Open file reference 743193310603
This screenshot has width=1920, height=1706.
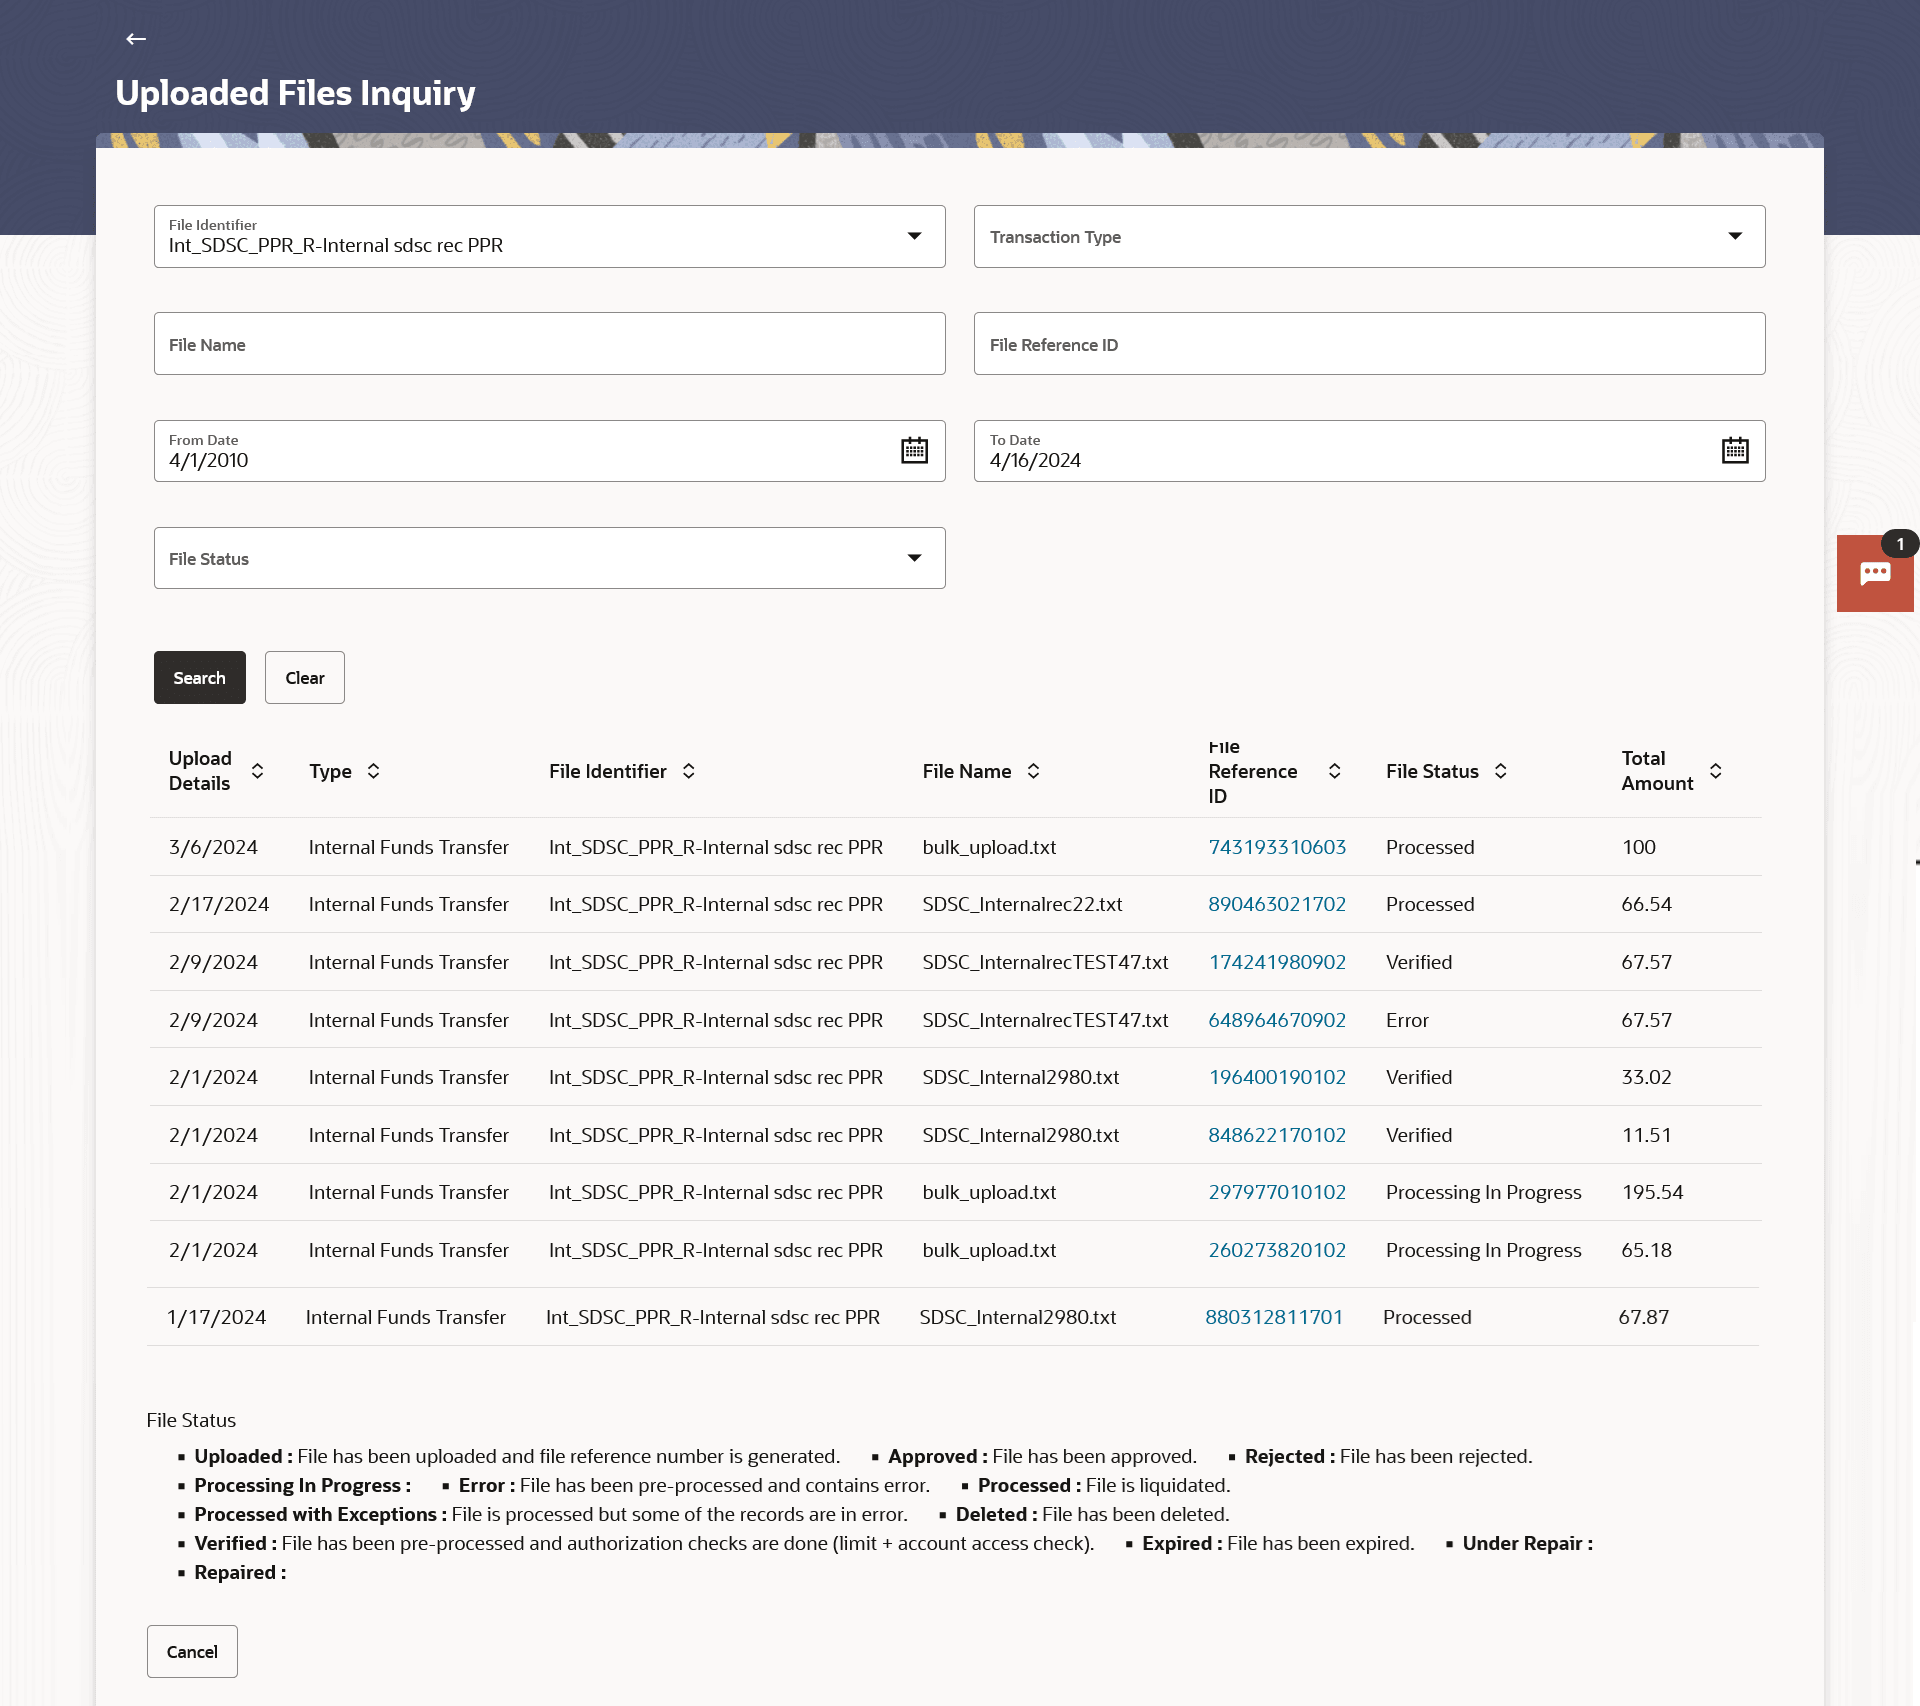click(x=1276, y=847)
